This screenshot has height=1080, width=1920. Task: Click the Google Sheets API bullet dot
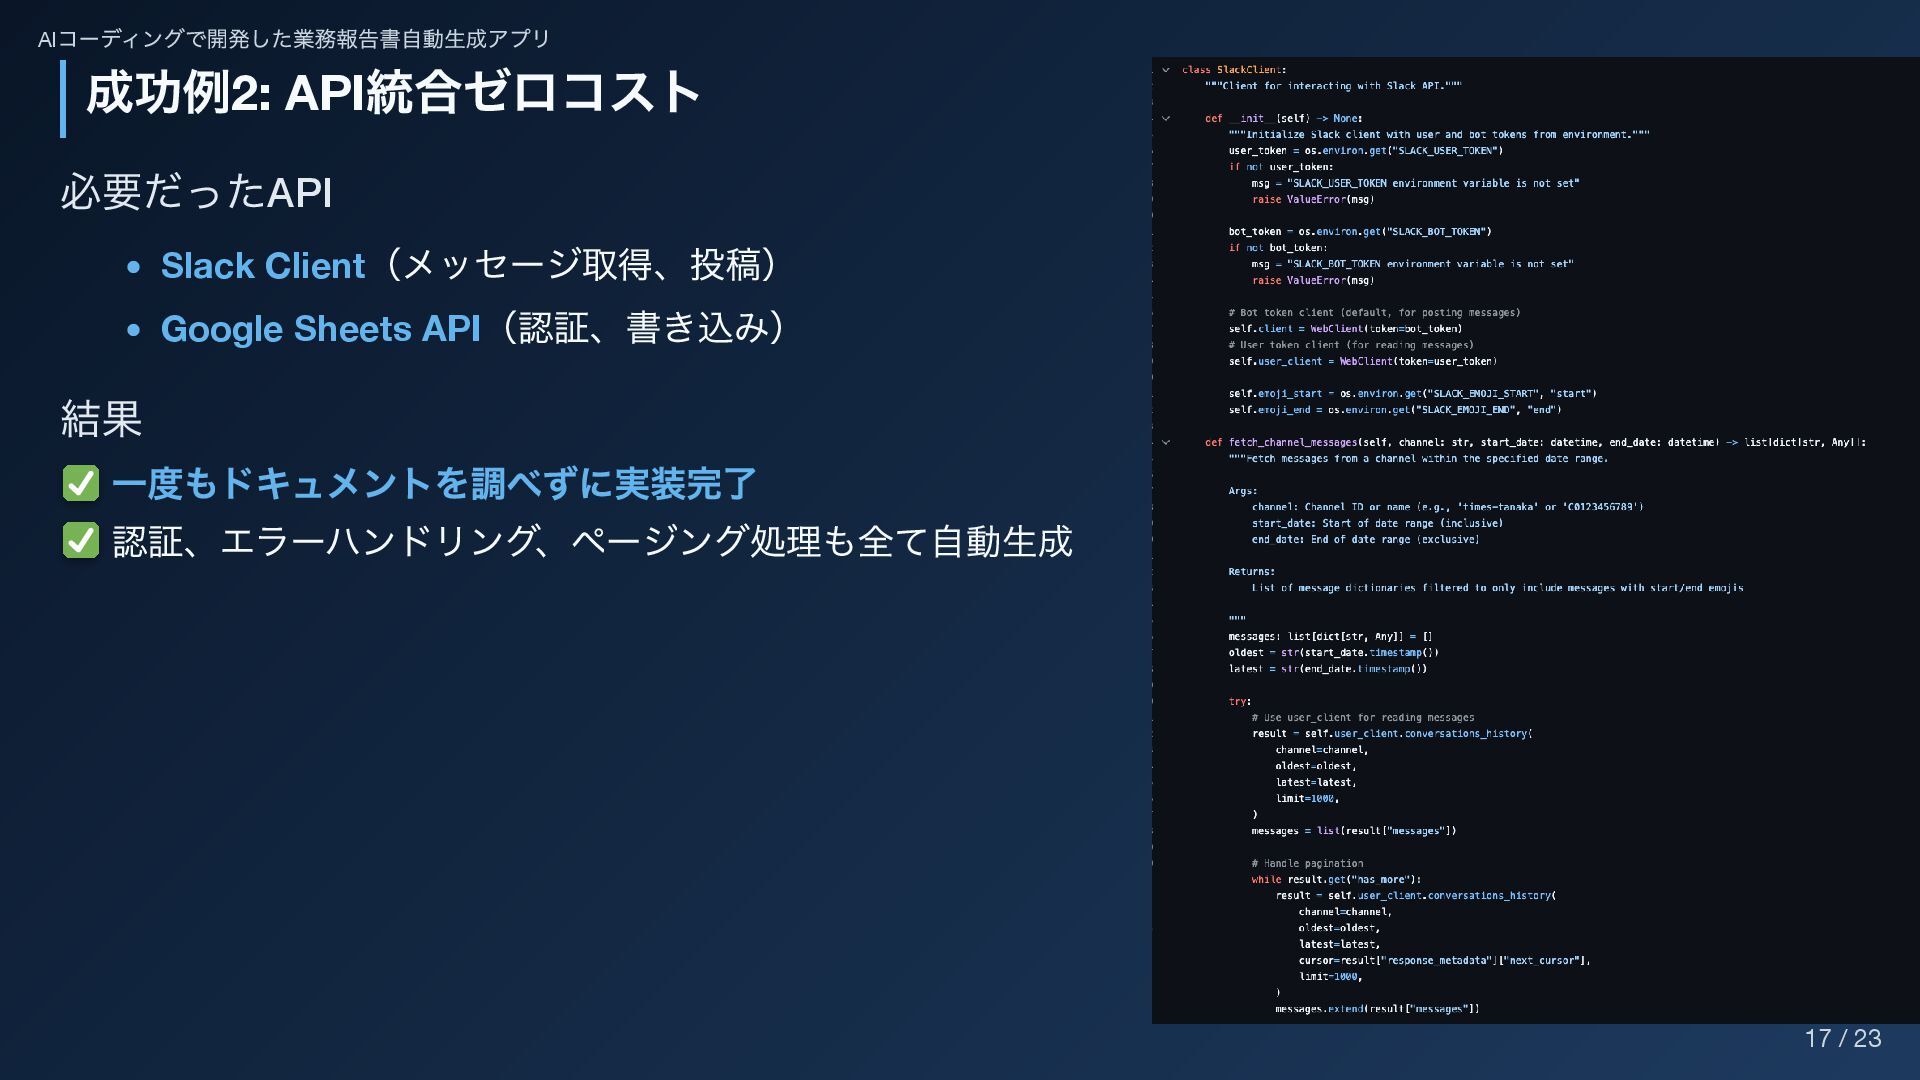click(x=134, y=330)
